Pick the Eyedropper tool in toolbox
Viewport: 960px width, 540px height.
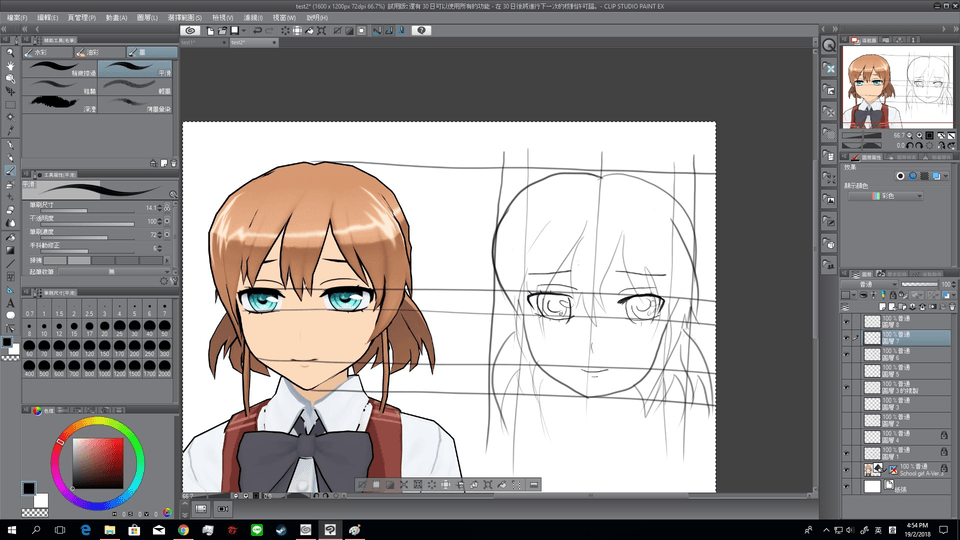10,131
